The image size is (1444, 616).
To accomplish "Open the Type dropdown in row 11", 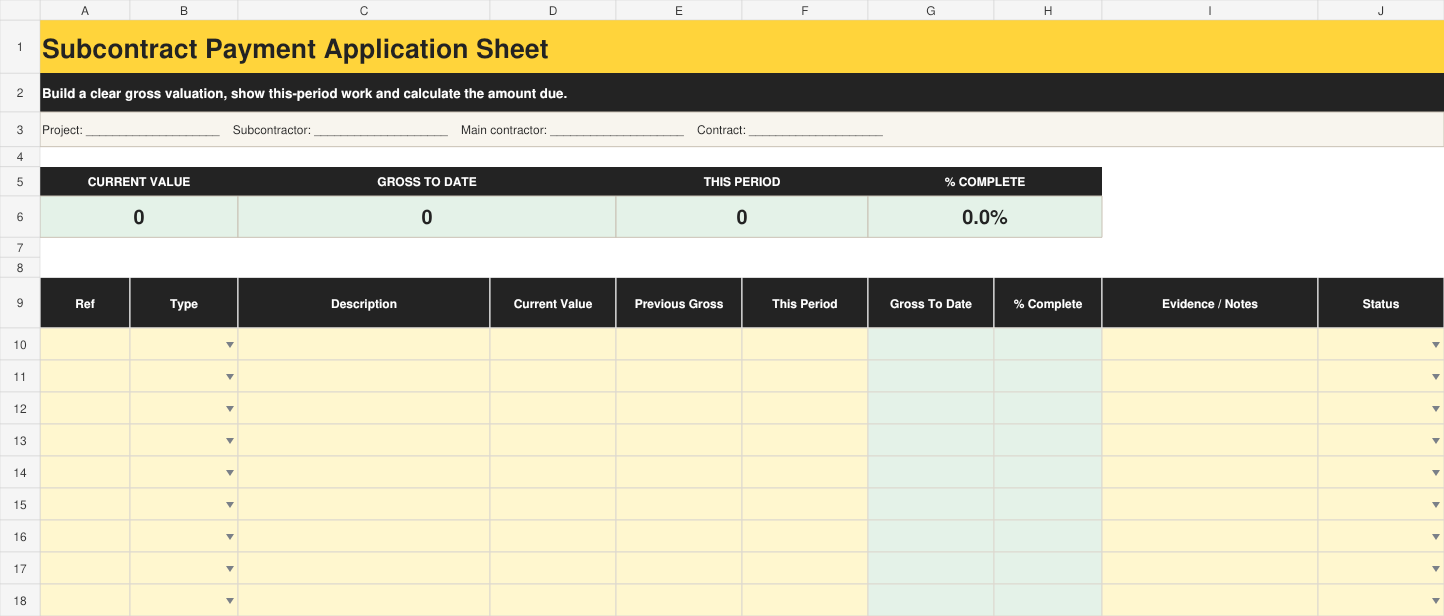I will (x=230, y=377).
